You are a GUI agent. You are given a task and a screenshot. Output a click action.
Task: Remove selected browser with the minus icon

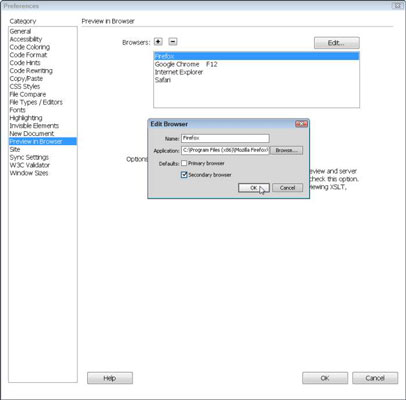click(173, 42)
